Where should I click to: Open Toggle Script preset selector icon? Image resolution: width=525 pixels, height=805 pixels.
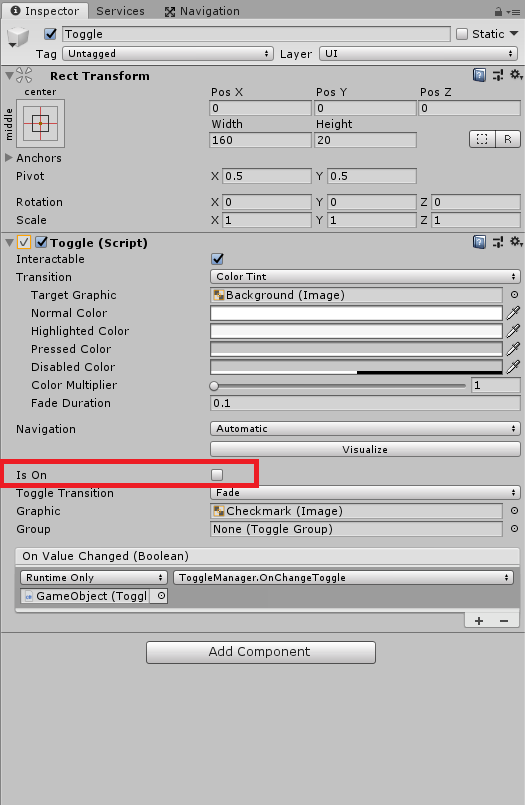[x=498, y=242]
